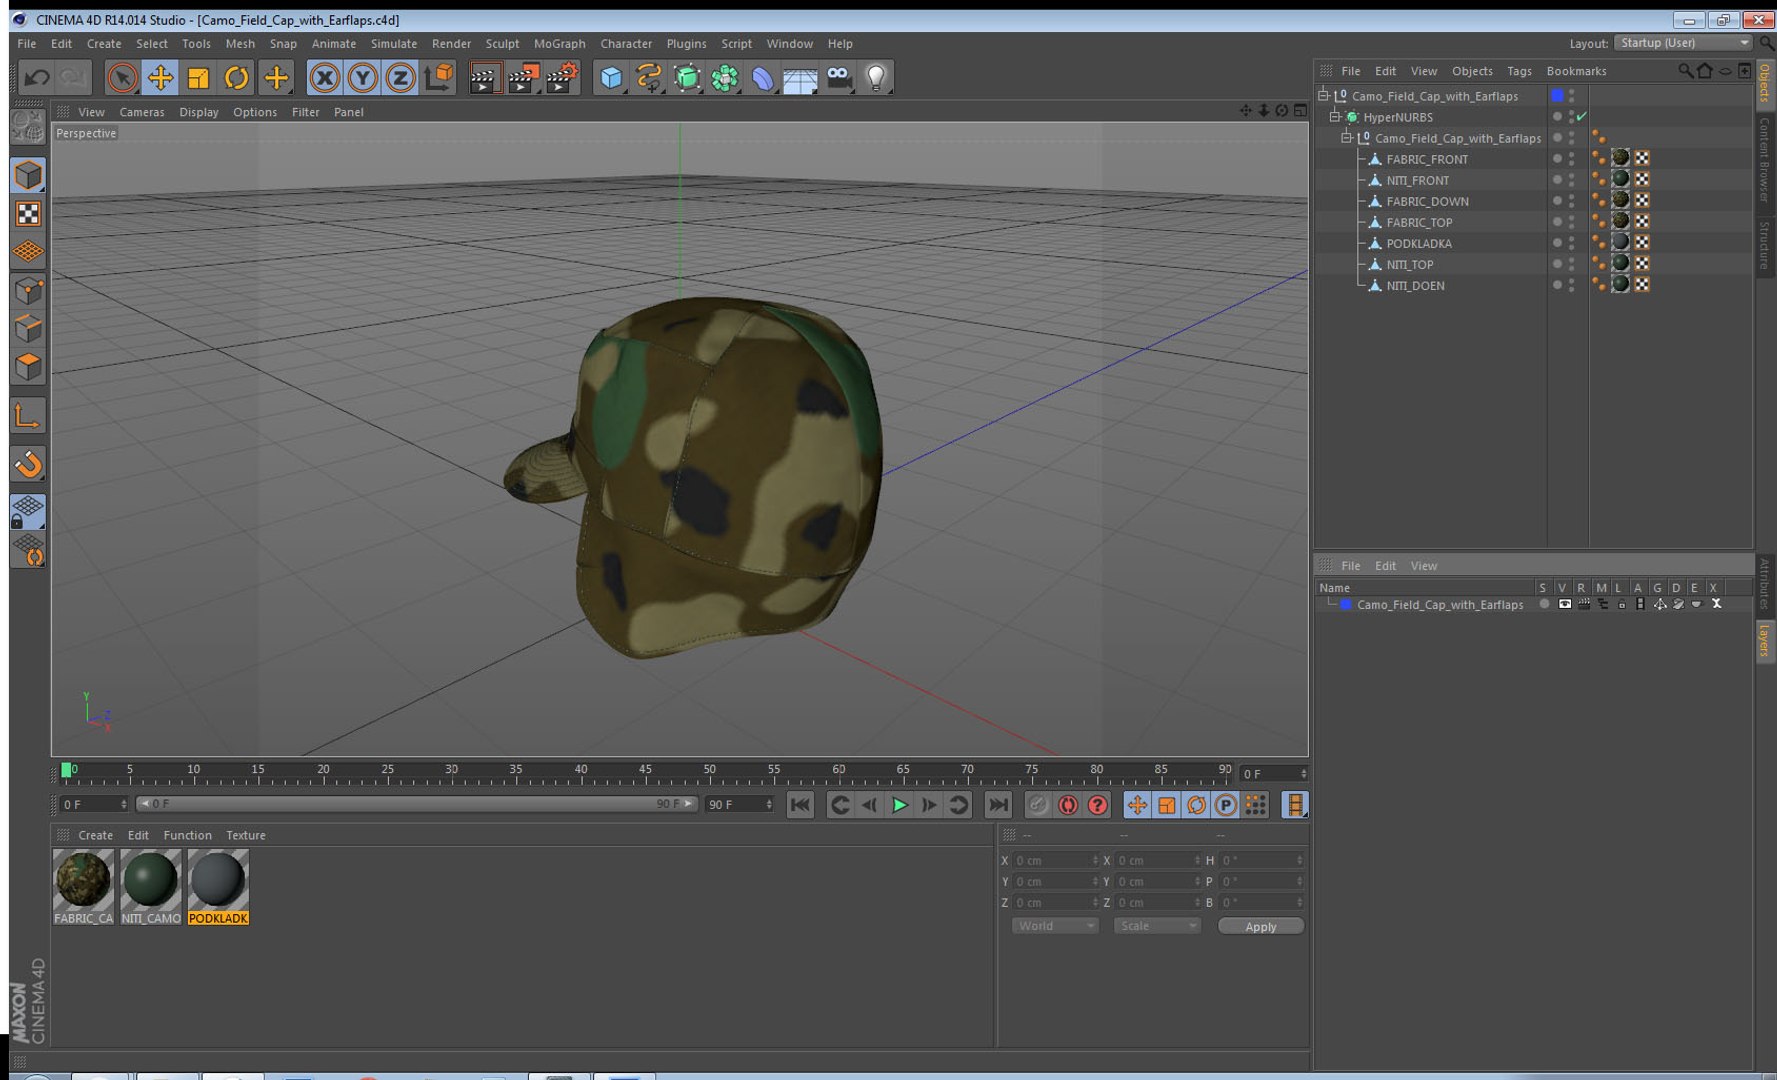
Task: Open the spline pen tools icon
Action: pyautogui.click(x=649, y=77)
